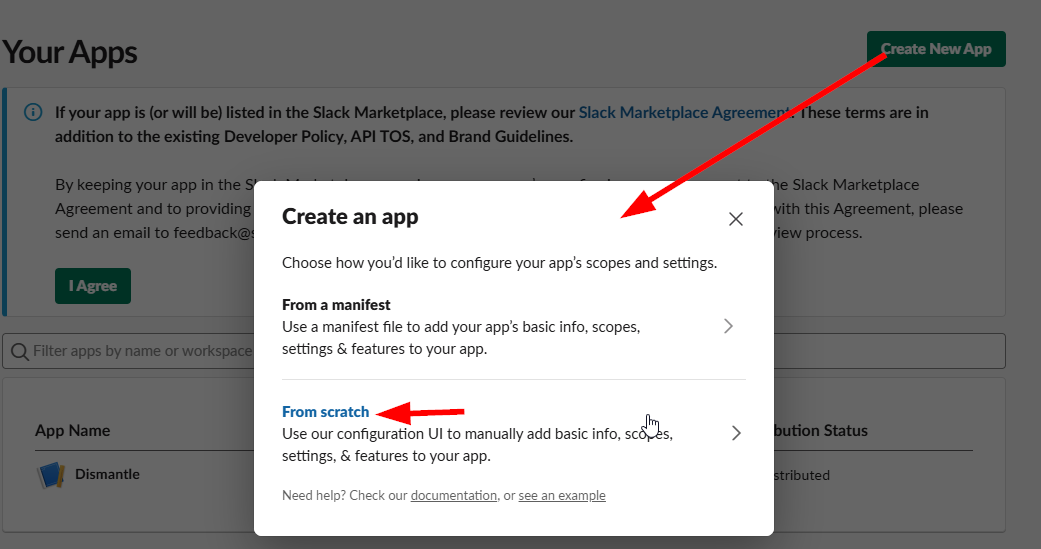
Task: Choose the From a manifest option
Action: coord(336,305)
